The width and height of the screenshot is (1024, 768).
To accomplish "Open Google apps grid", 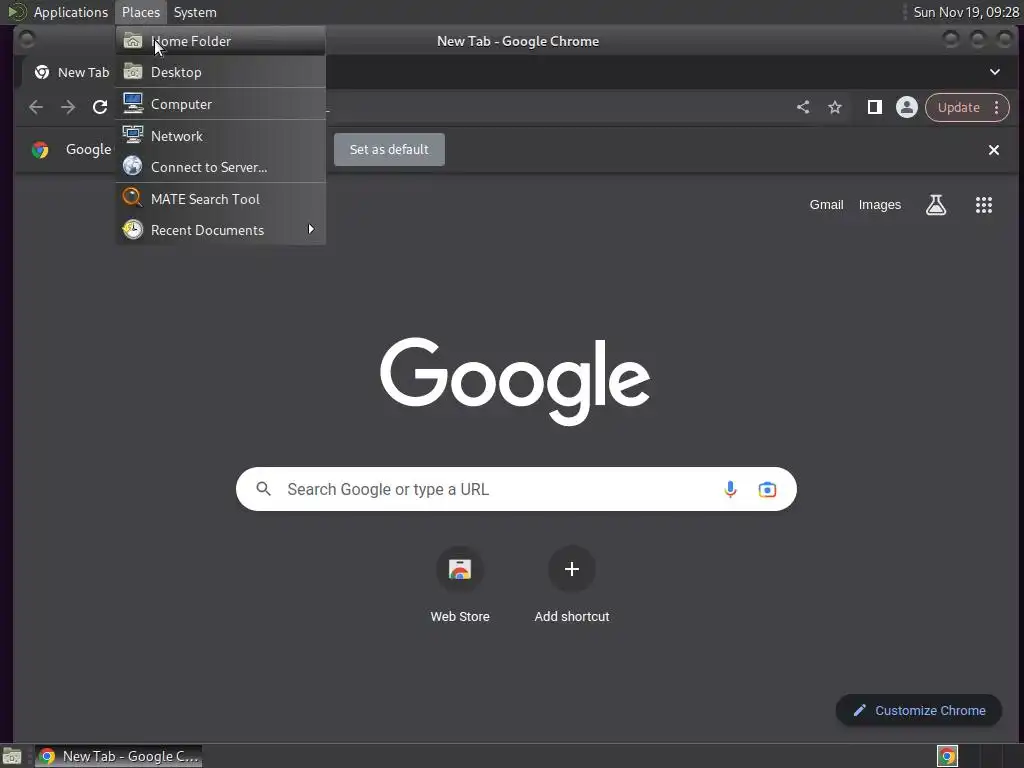I will coord(984,205).
